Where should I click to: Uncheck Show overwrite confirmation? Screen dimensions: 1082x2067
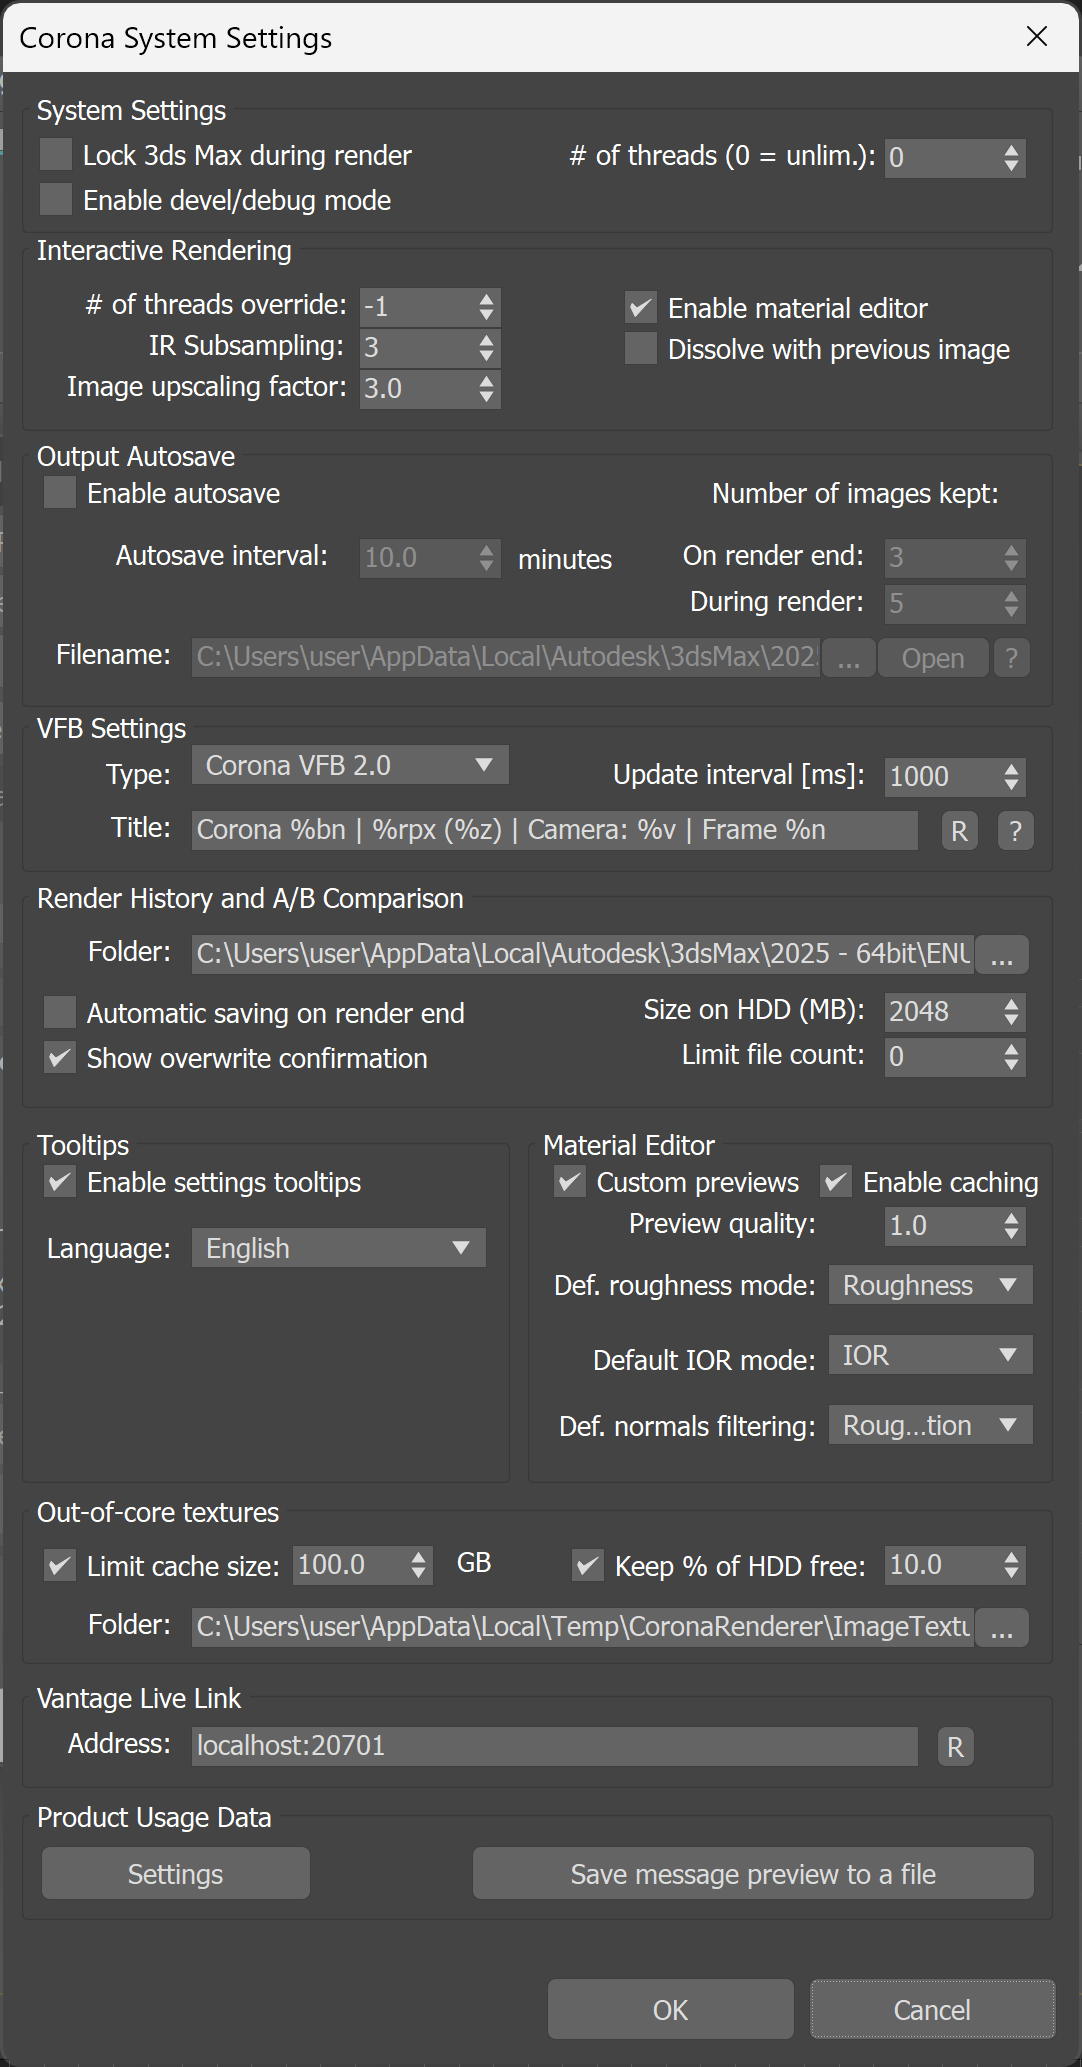pos(60,1058)
